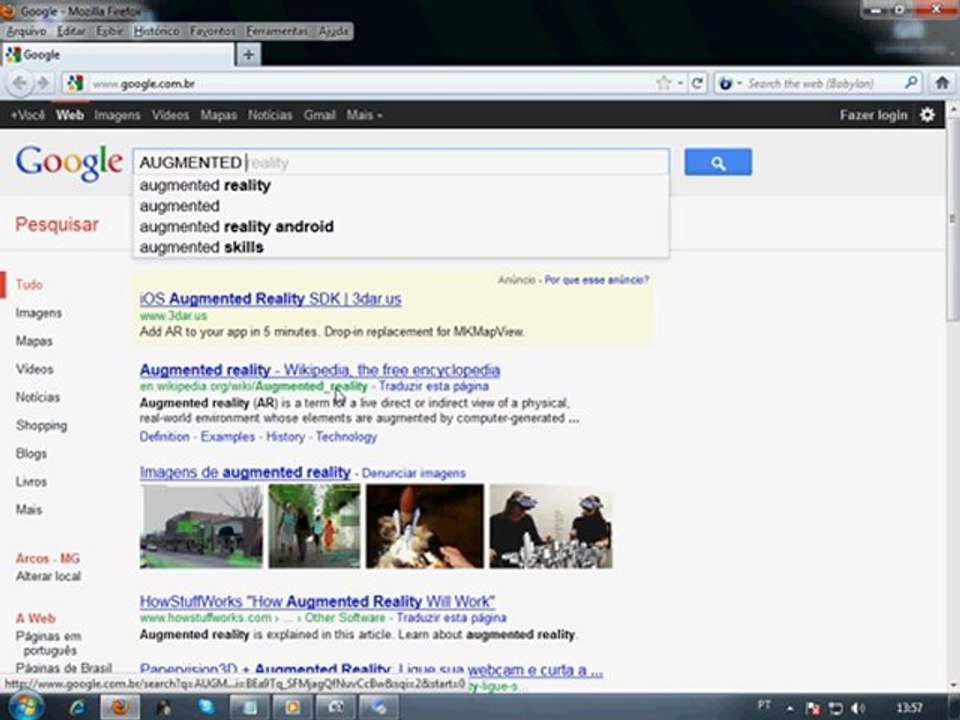Open the Editar menu
Image resolution: width=960 pixels, height=720 pixels.
(71, 31)
